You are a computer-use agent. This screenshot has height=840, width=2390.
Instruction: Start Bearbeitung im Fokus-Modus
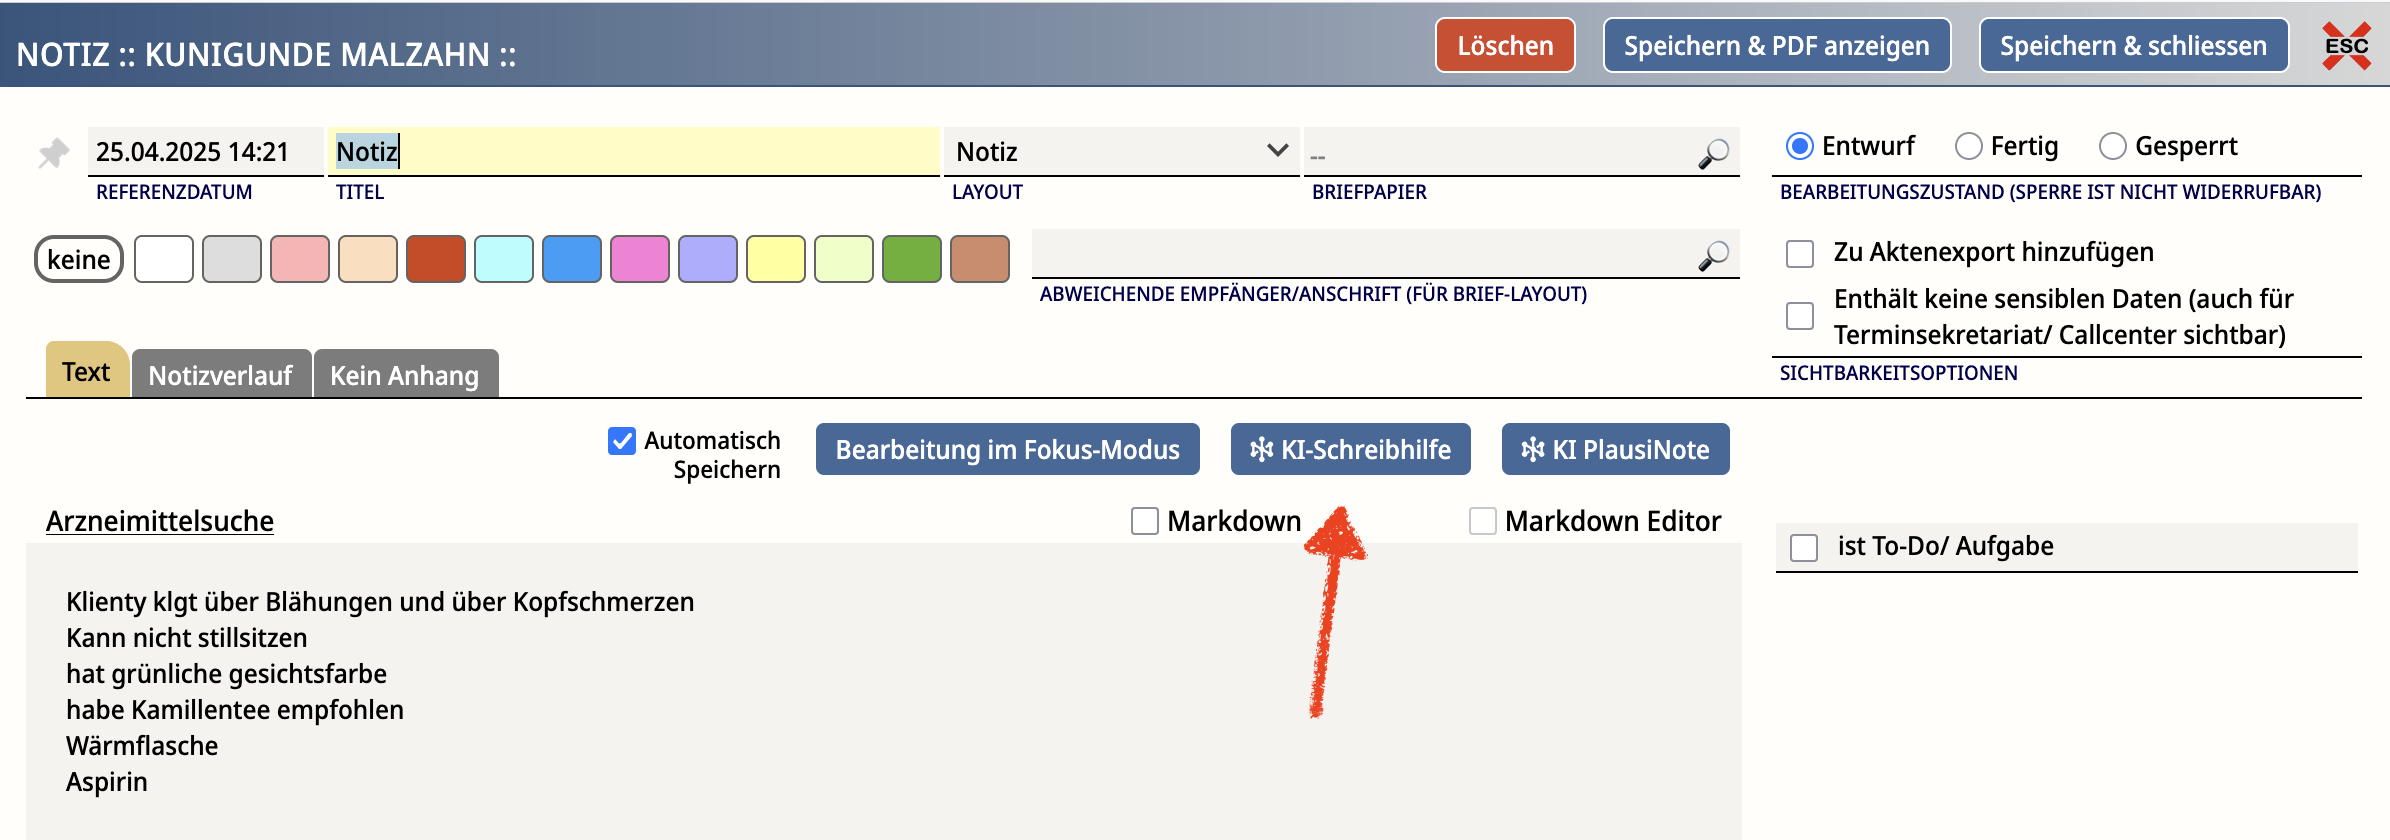click(x=1007, y=449)
